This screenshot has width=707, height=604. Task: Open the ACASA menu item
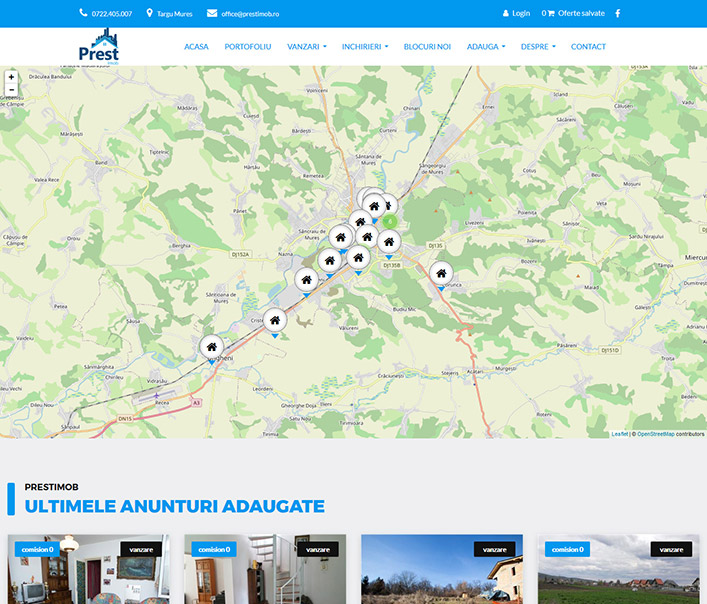196,46
